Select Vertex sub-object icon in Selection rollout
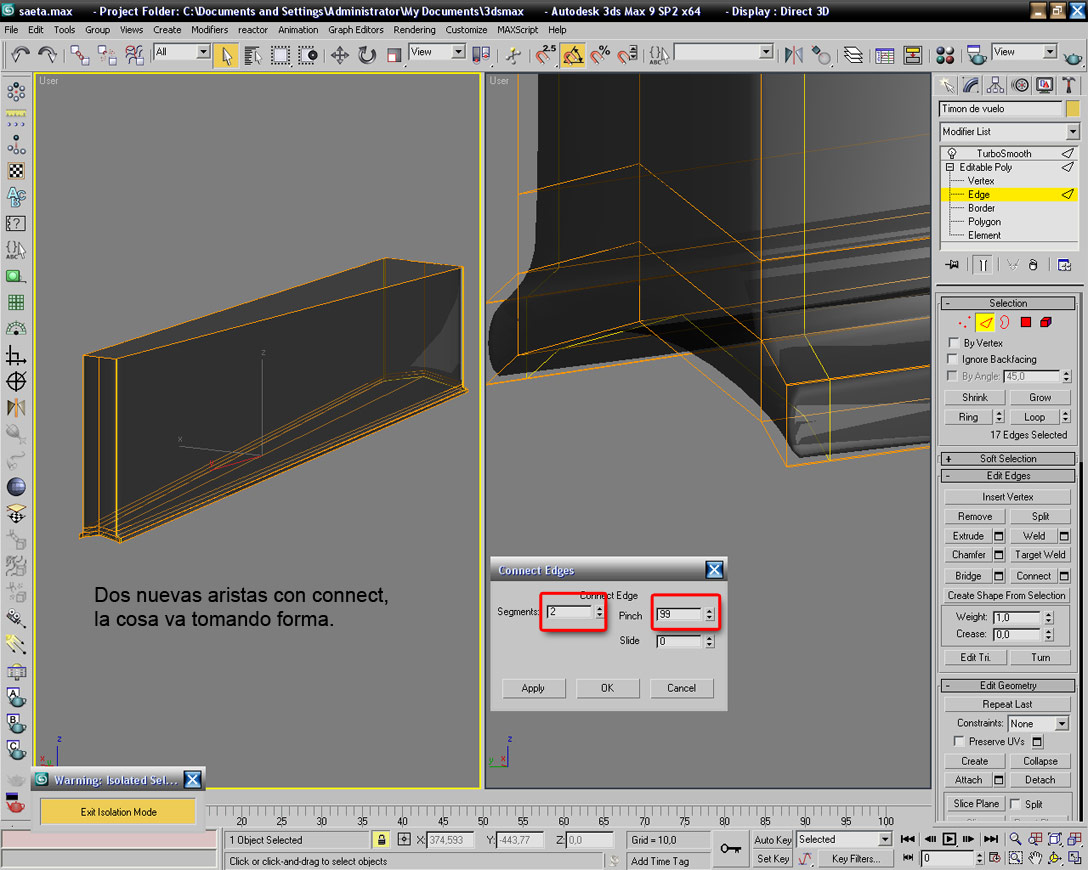The height and width of the screenshot is (870, 1088). click(963, 323)
